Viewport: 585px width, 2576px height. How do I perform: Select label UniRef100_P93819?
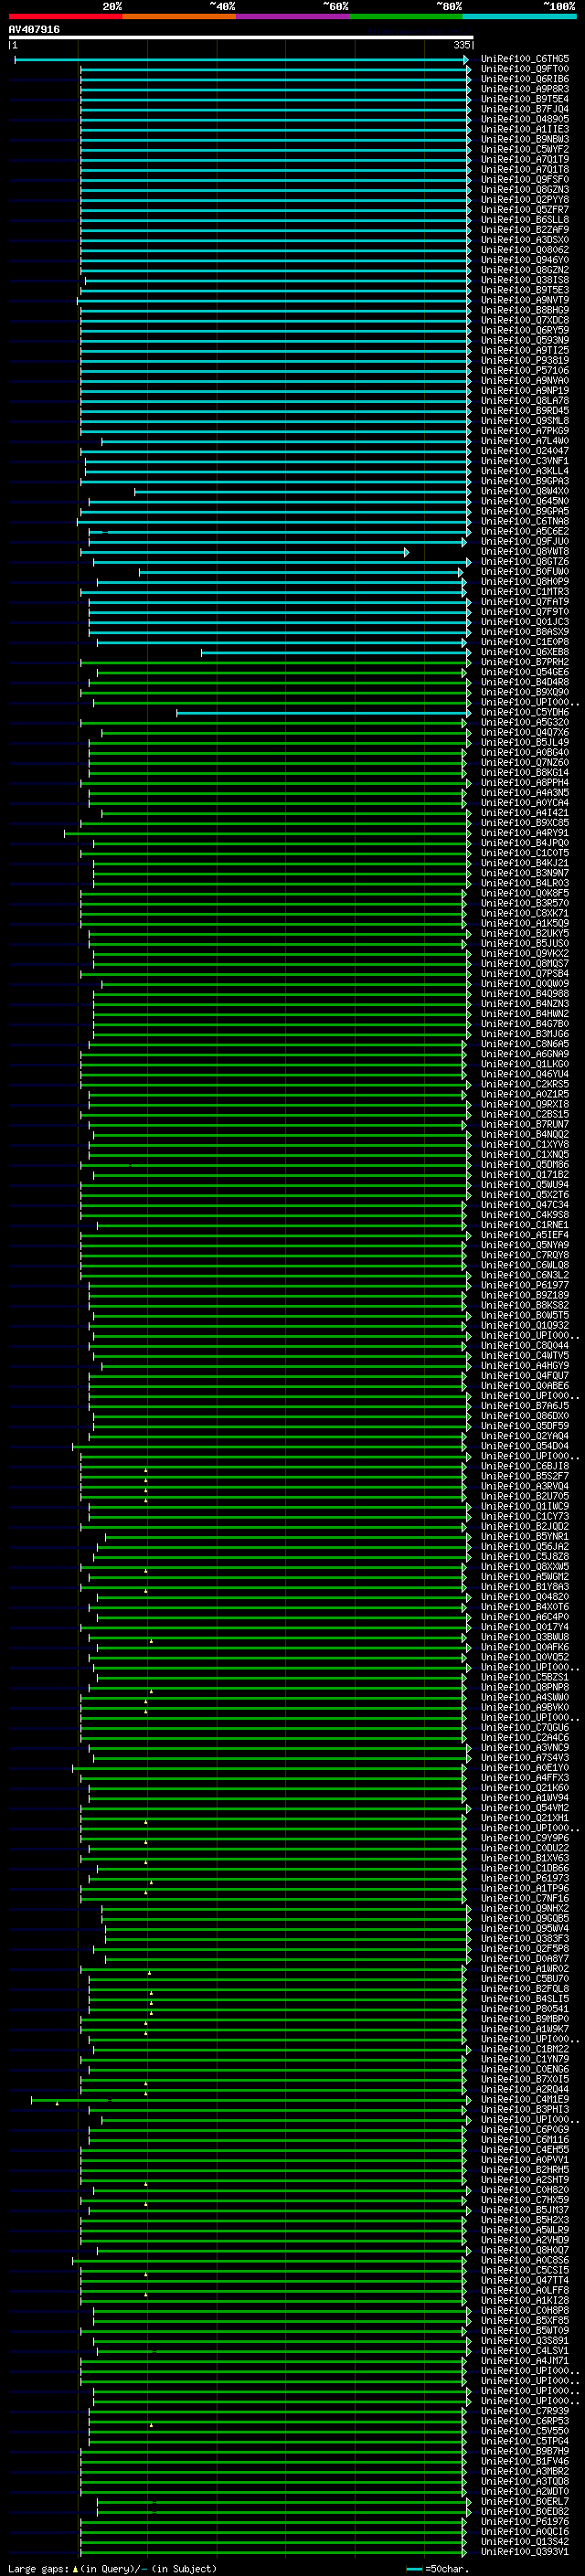coord(525,361)
